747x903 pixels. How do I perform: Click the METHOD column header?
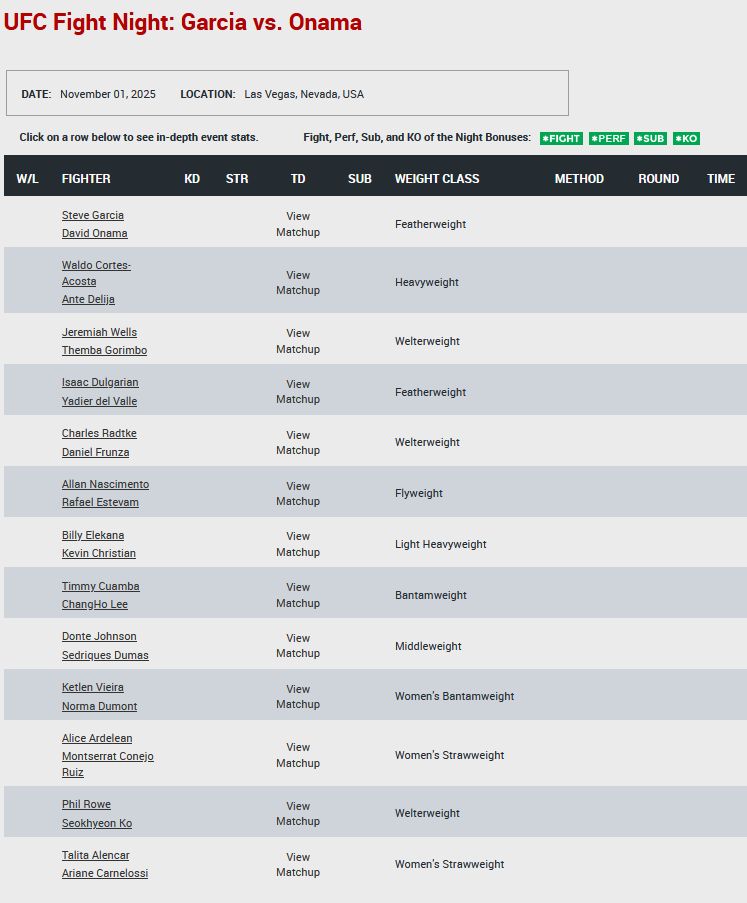[x=579, y=179]
